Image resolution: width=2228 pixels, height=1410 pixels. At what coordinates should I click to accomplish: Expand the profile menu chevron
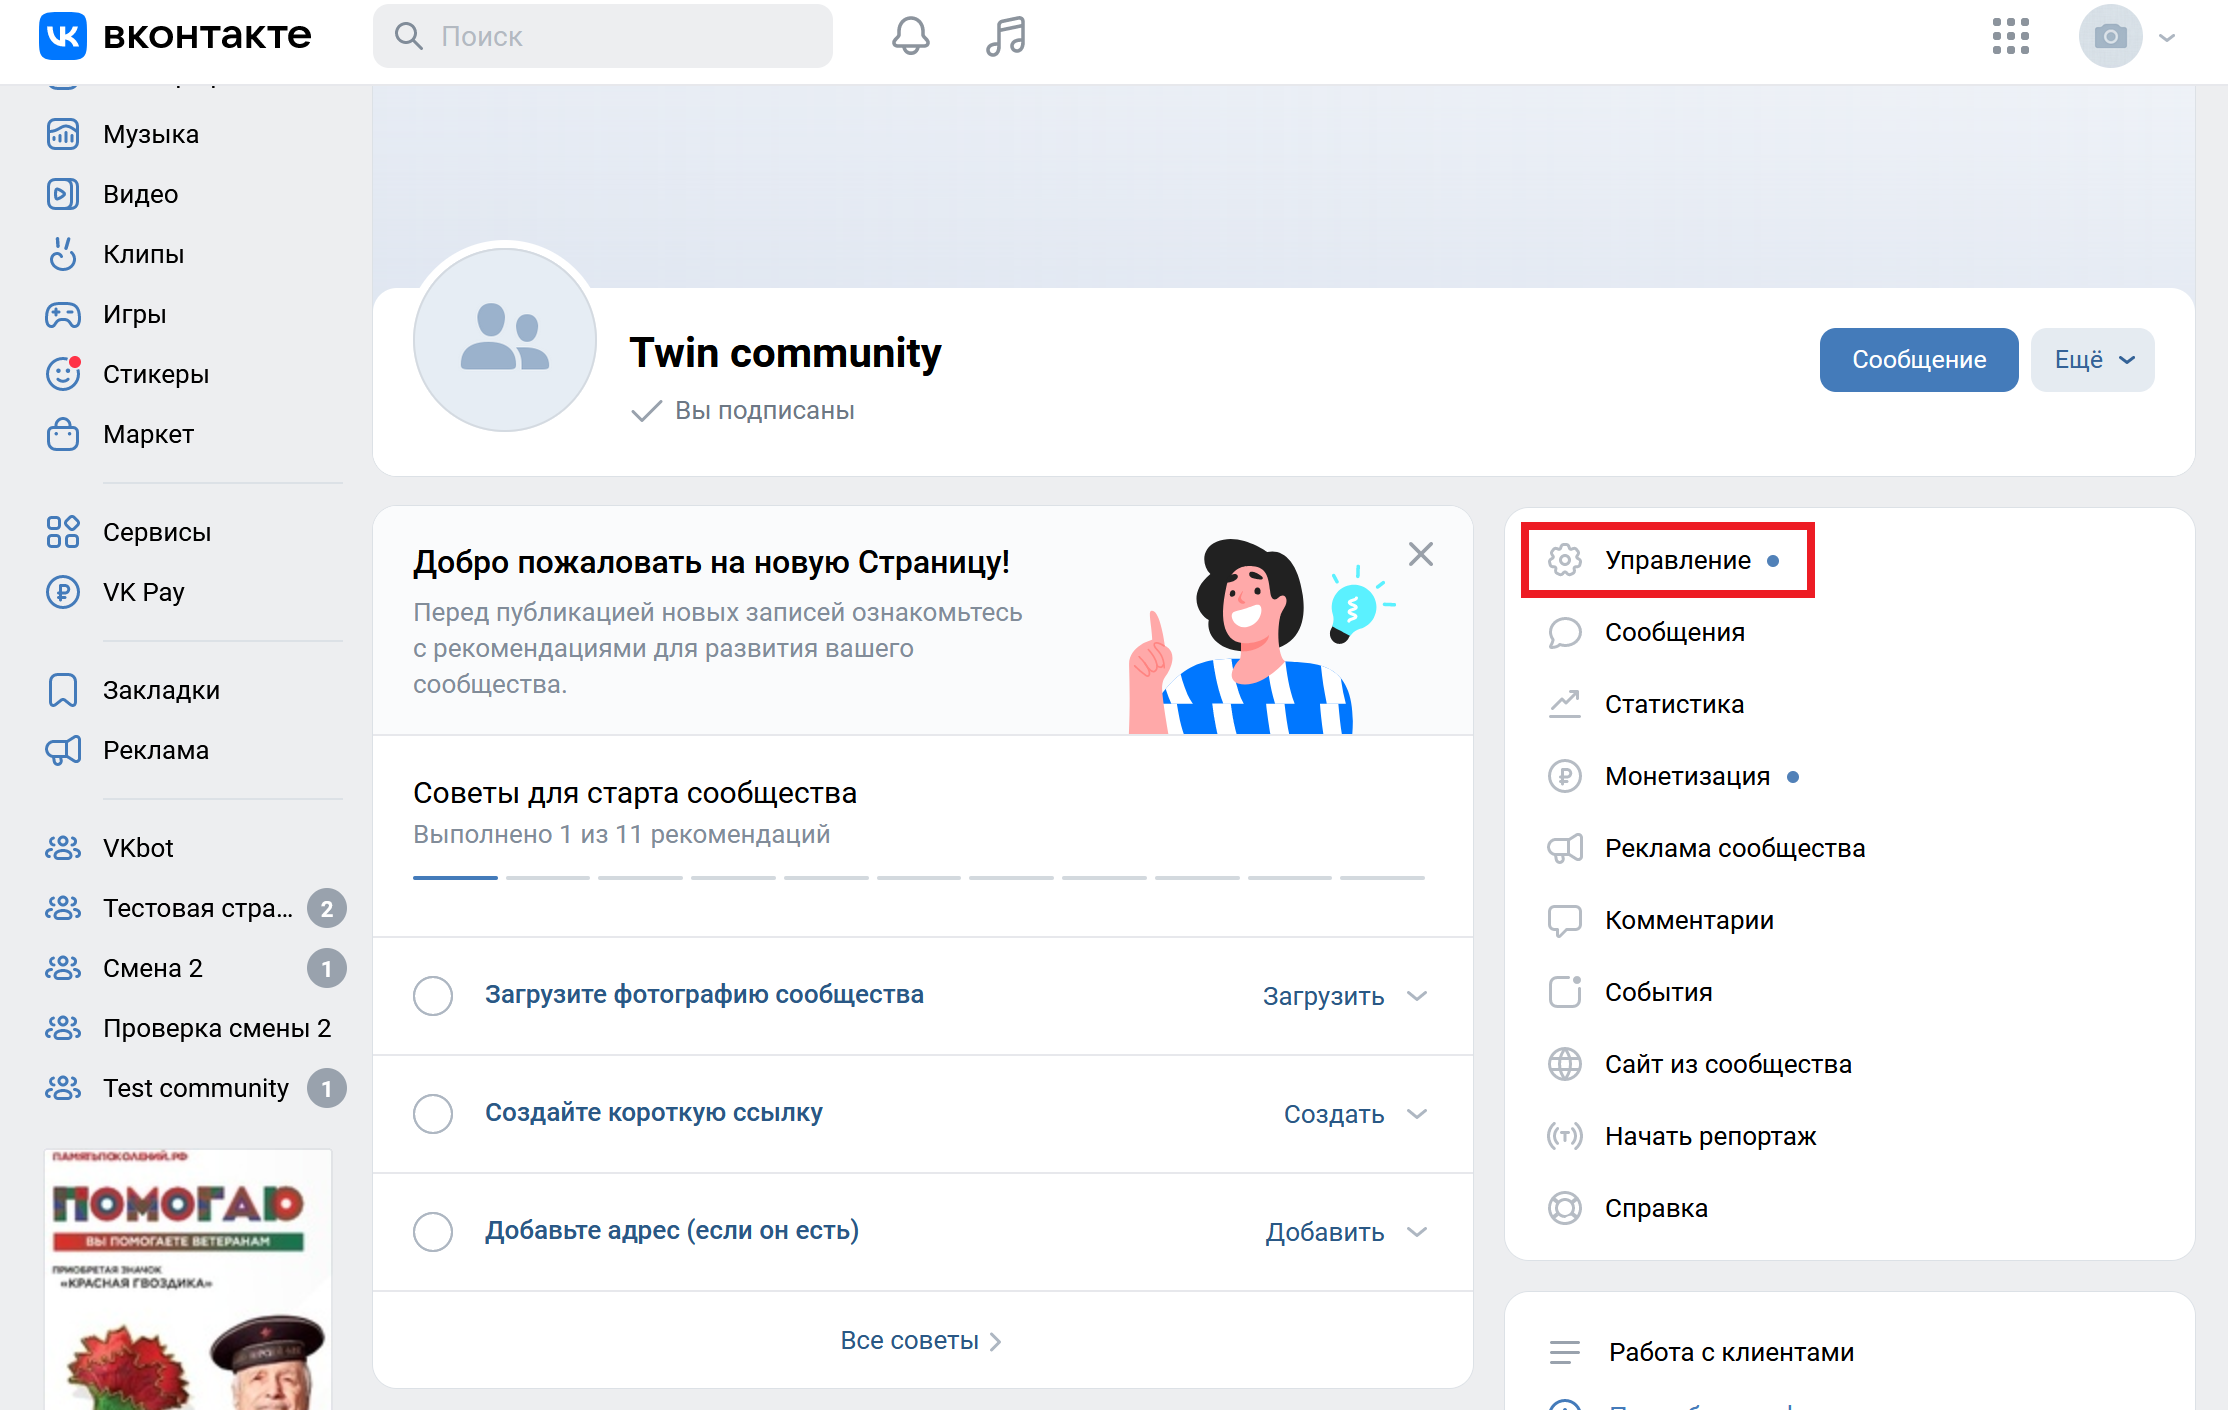pos(2167,38)
